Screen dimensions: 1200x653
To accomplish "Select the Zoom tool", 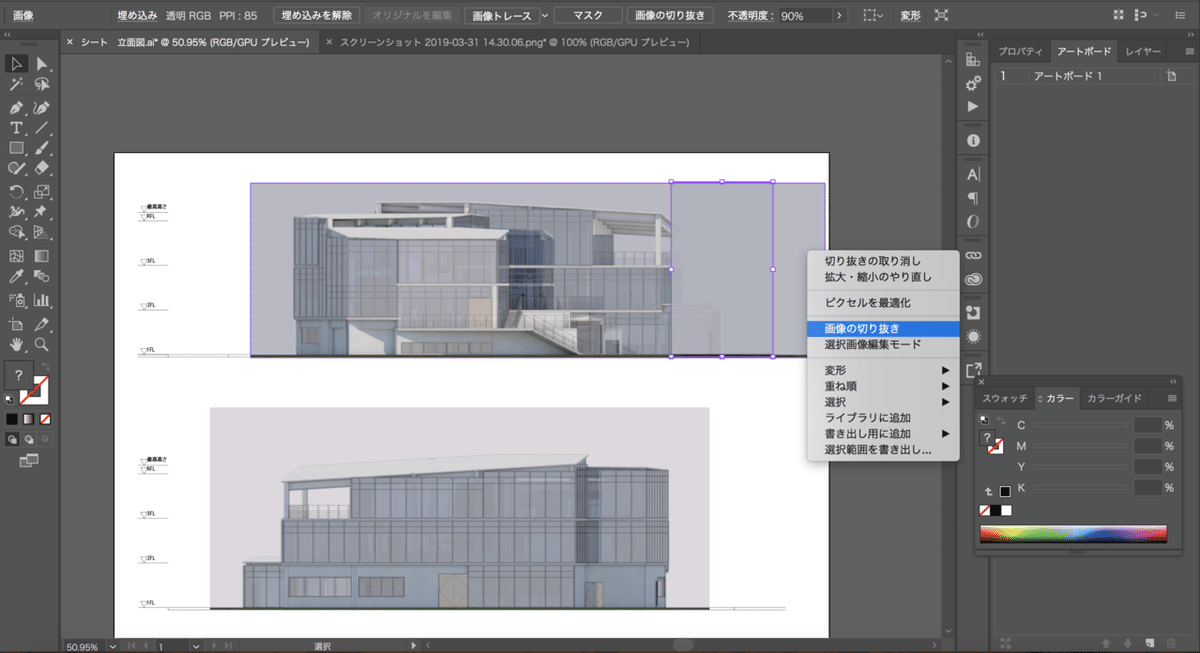I will click(42, 345).
